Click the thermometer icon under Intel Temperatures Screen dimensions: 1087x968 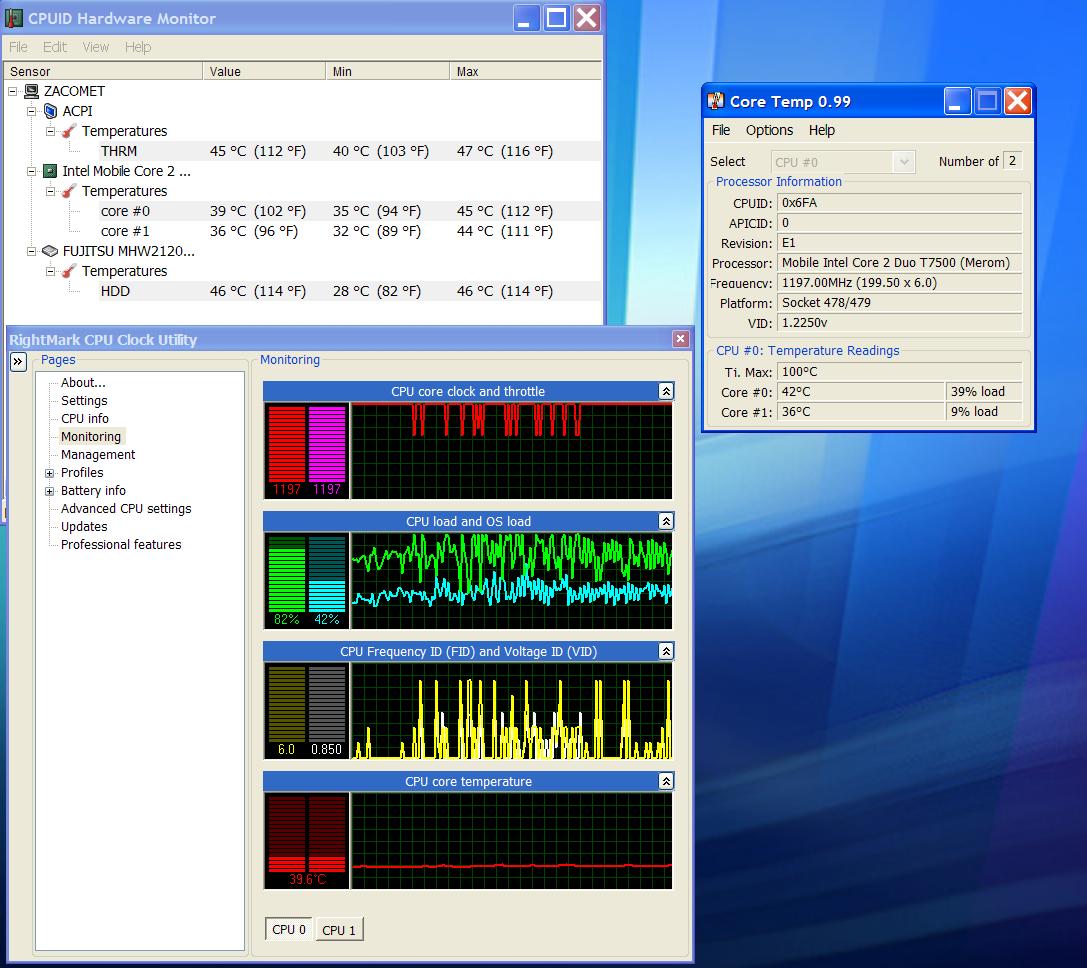(x=69, y=191)
